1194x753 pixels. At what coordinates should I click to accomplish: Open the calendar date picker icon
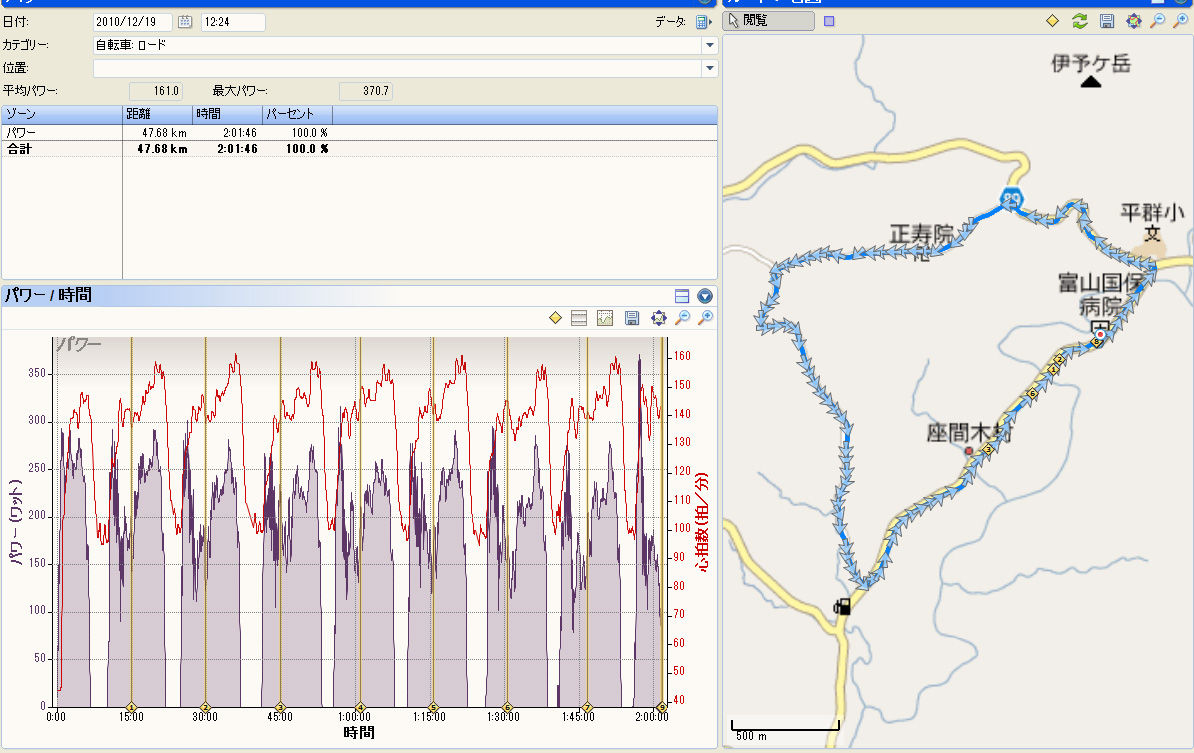coord(185,22)
